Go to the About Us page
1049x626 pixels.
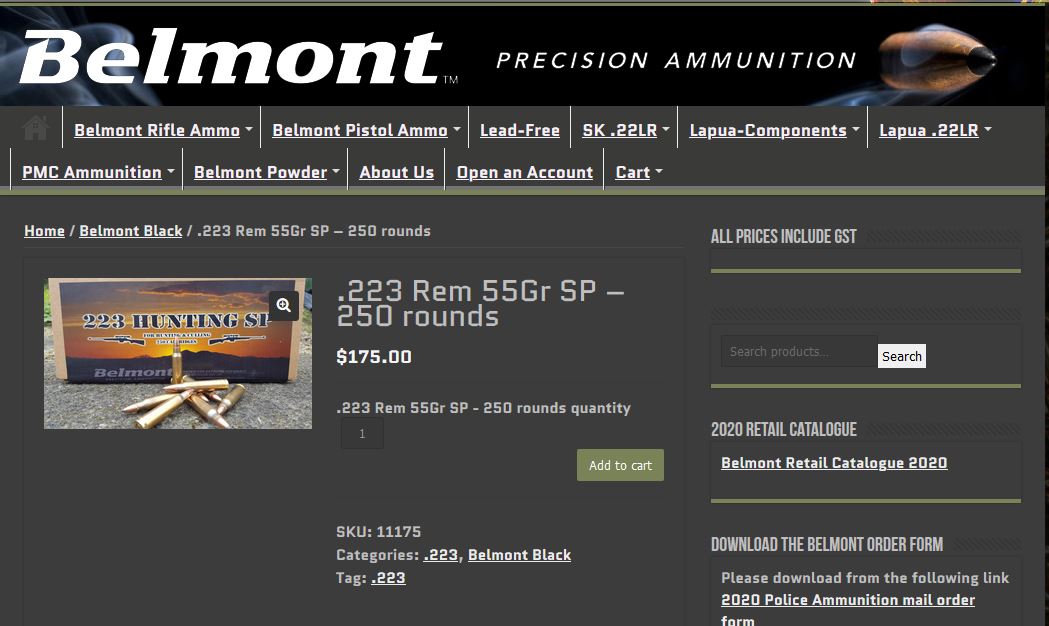396,173
